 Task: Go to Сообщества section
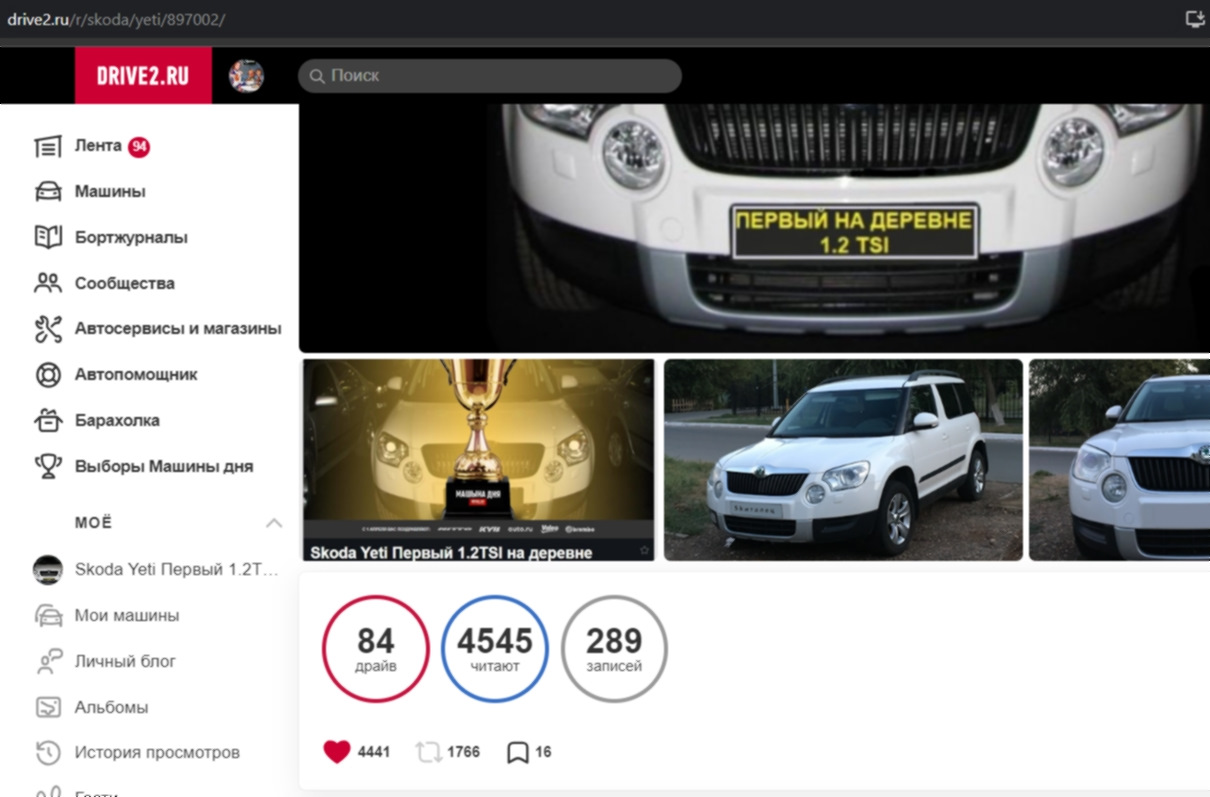(x=125, y=284)
